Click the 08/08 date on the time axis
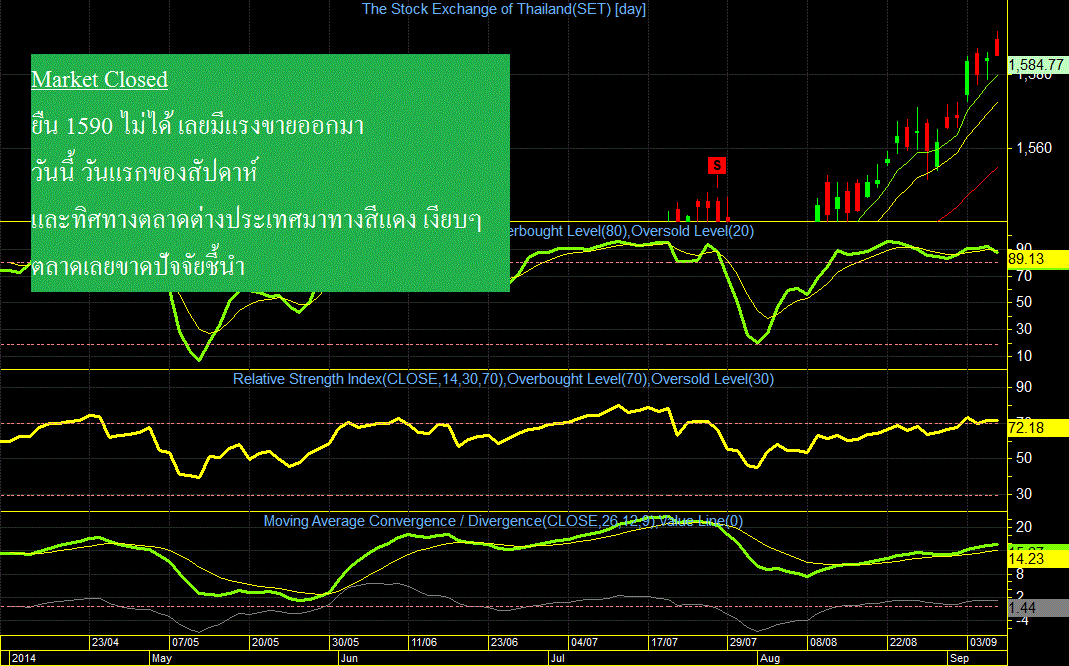The width and height of the screenshot is (1069, 666). click(824, 642)
